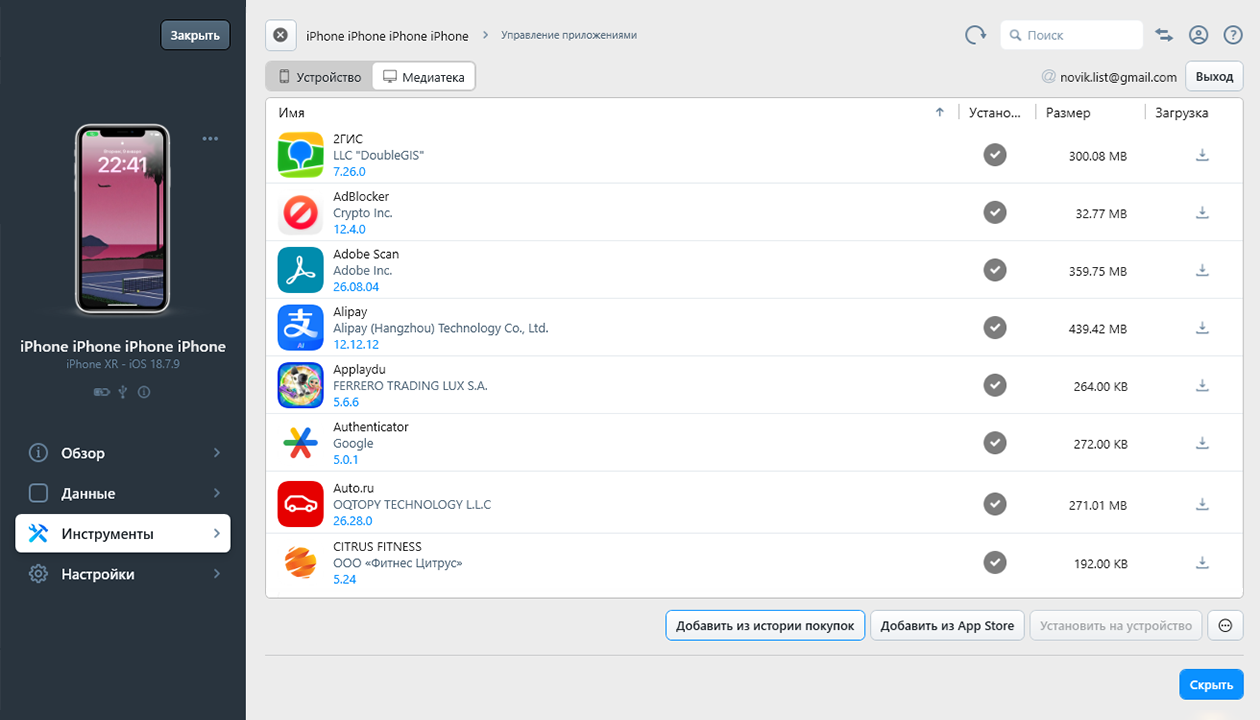This screenshot has width=1260, height=720.
Task: Click the installed checkmark for Adobe Scan
Action: pos(994,270)
